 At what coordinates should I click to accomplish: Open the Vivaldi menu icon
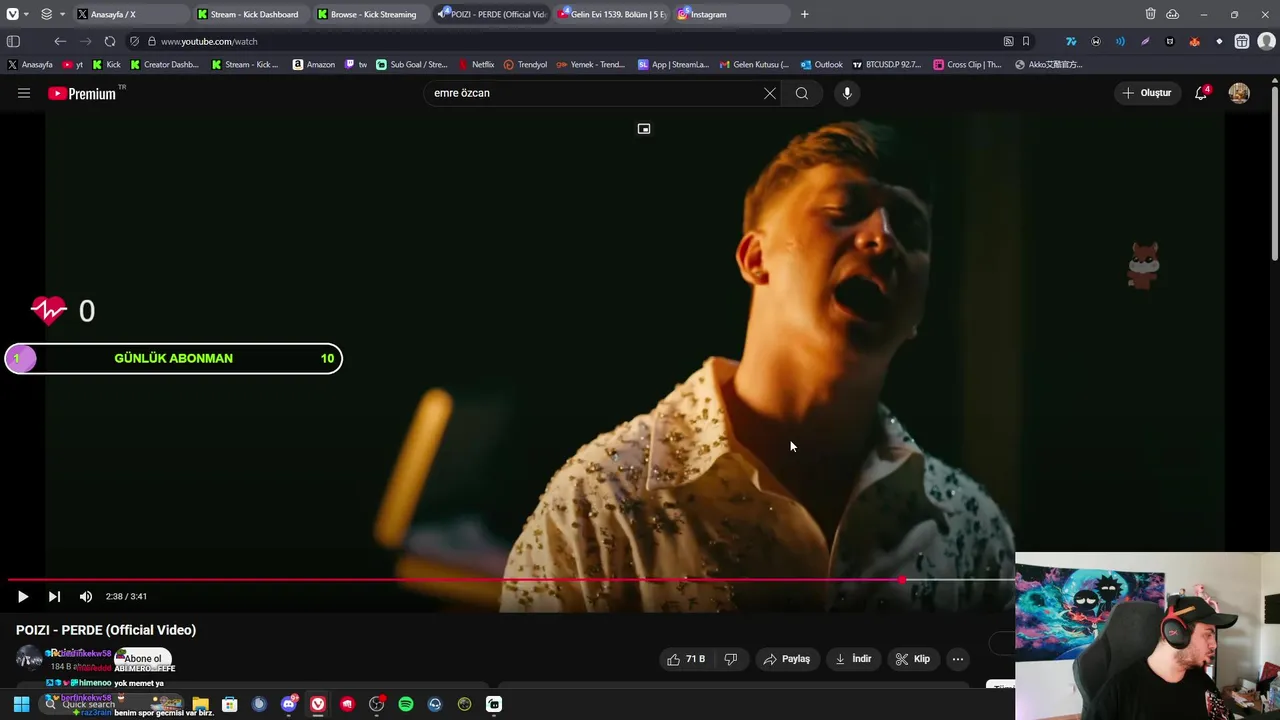tap(12, 14)
